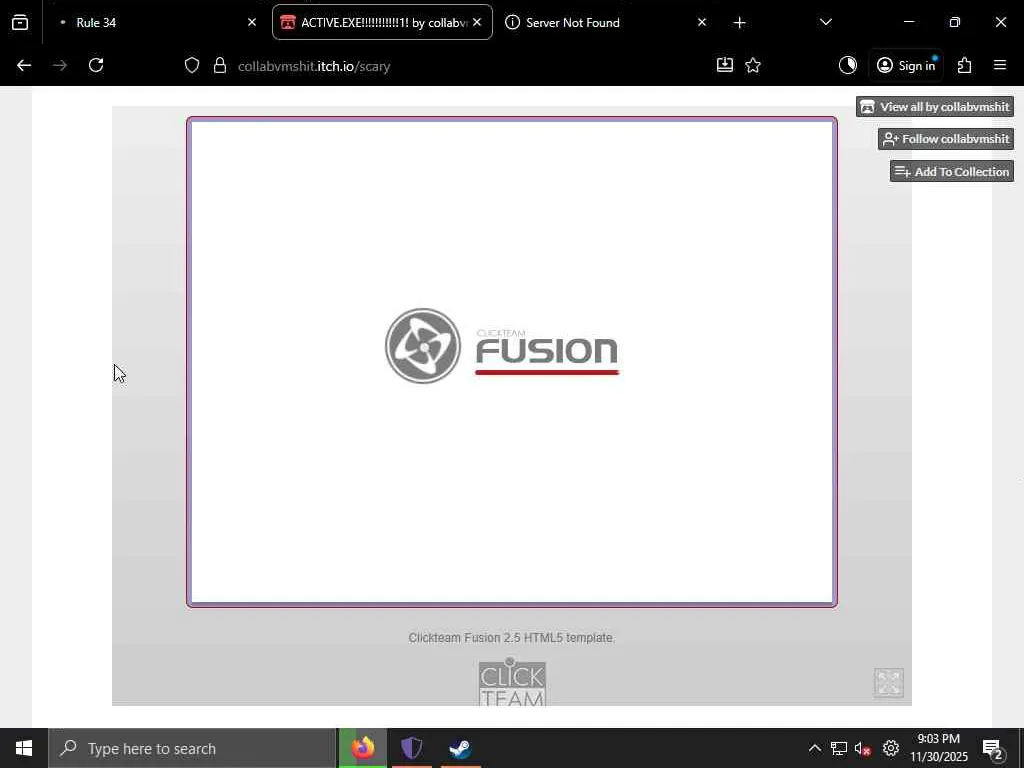Close the Server Not Found tab
Viewport: 1024px width, 768px height.
click(701, 22)
